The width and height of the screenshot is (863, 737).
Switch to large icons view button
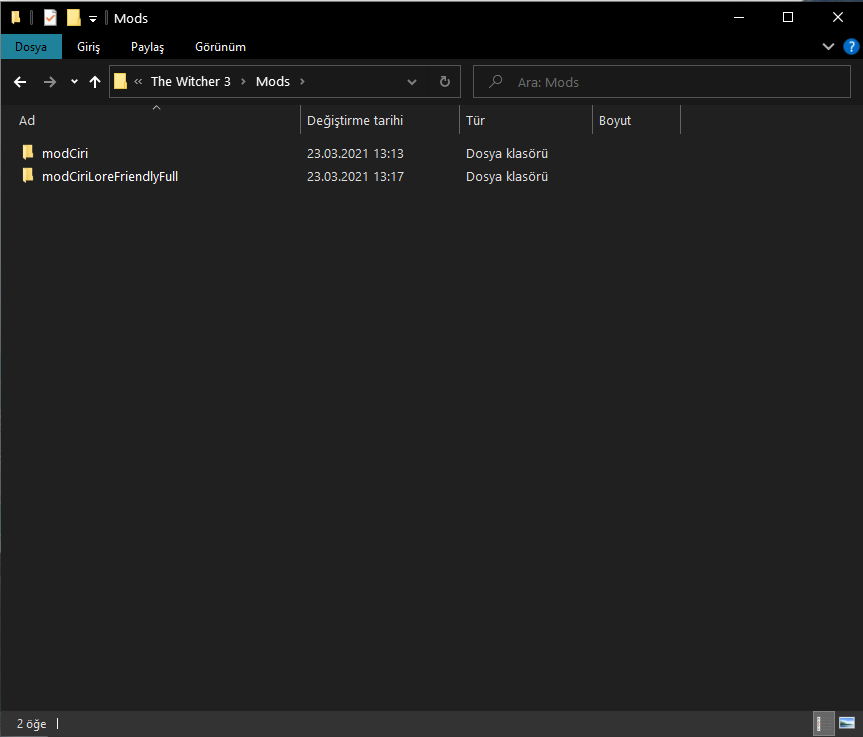click(847, 723)
